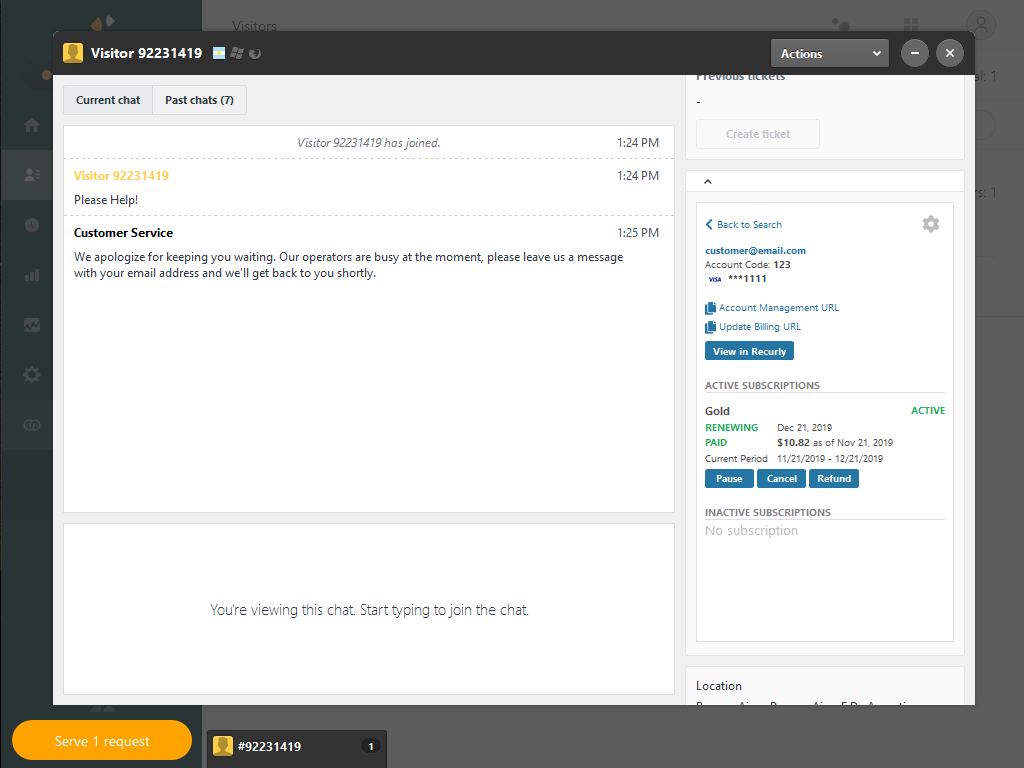The image size is (1024, 768).
Task: Collapse the Recurly panel with the chevron
Action: pos(708,182)
